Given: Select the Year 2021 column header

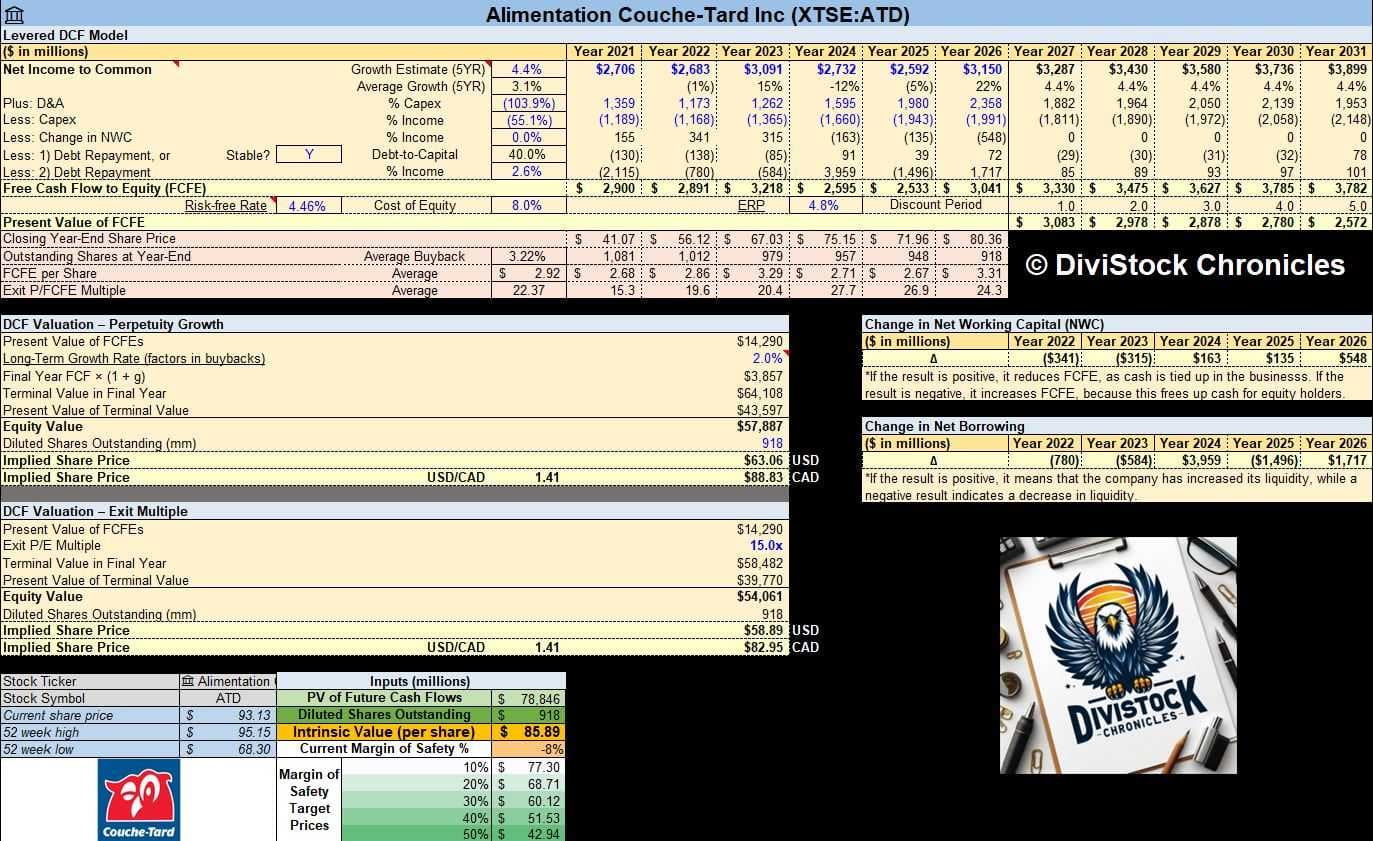Looking at the screenshot, I should click(x=603, y=51).
